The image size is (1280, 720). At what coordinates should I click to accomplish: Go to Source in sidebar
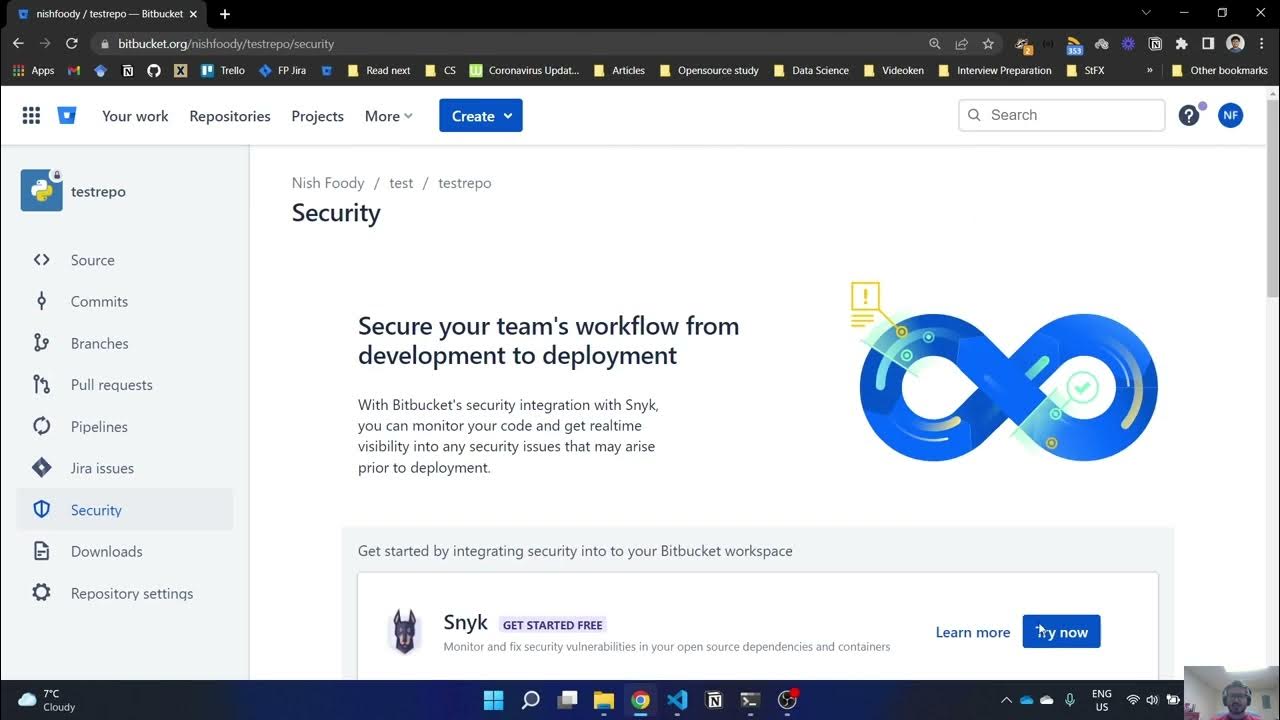[x=125, y=260]
